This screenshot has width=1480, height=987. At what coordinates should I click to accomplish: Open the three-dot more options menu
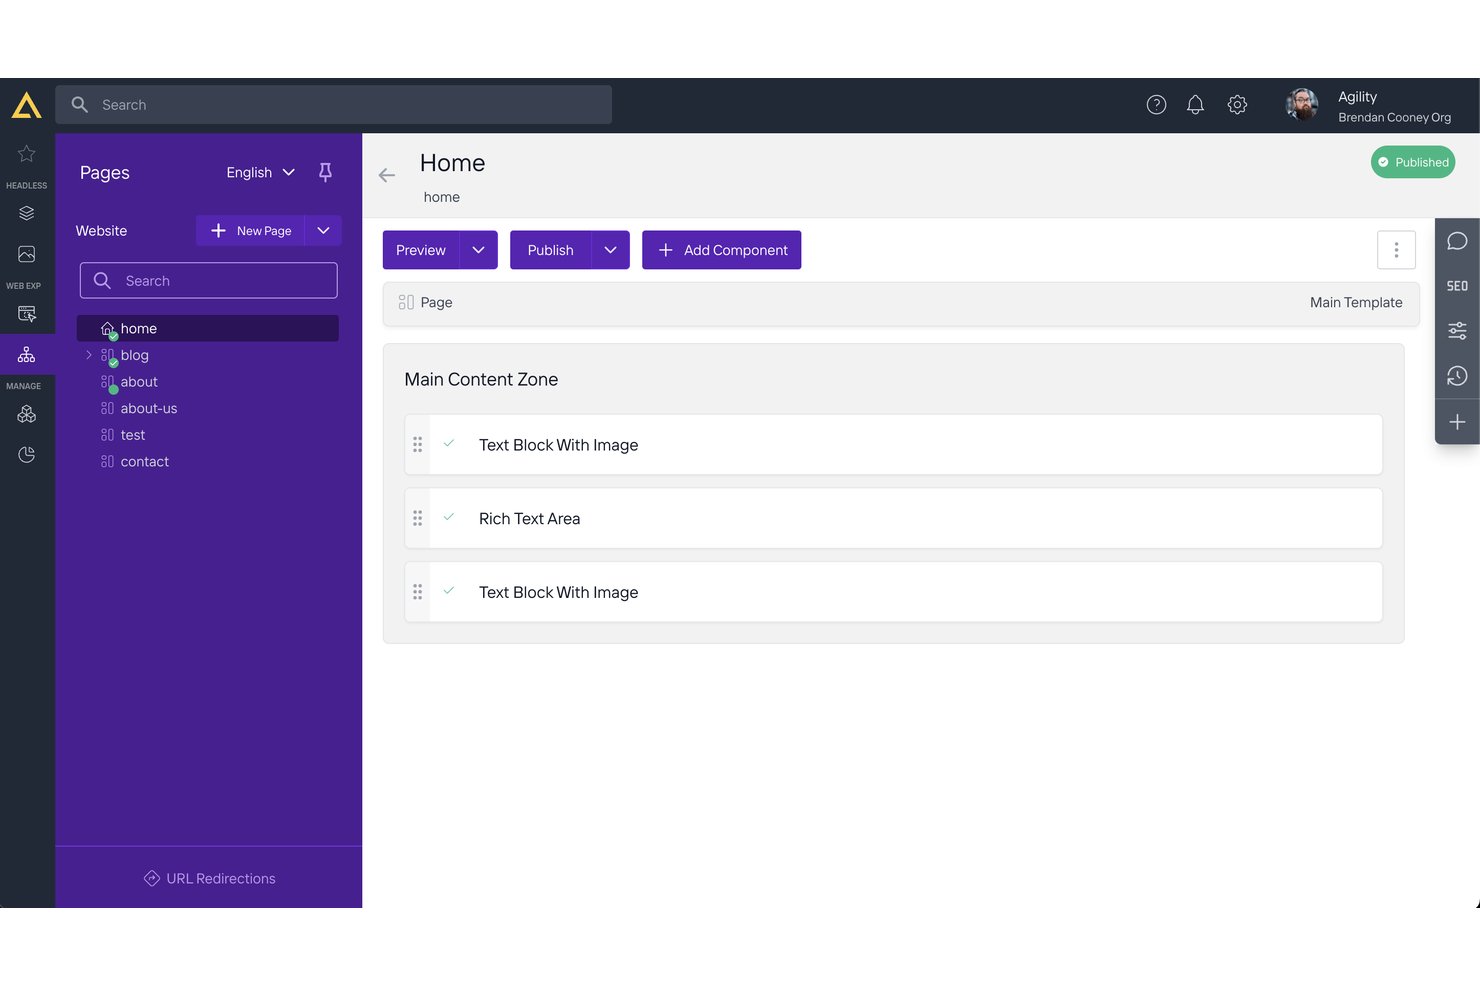click(x=1396, y=250)
